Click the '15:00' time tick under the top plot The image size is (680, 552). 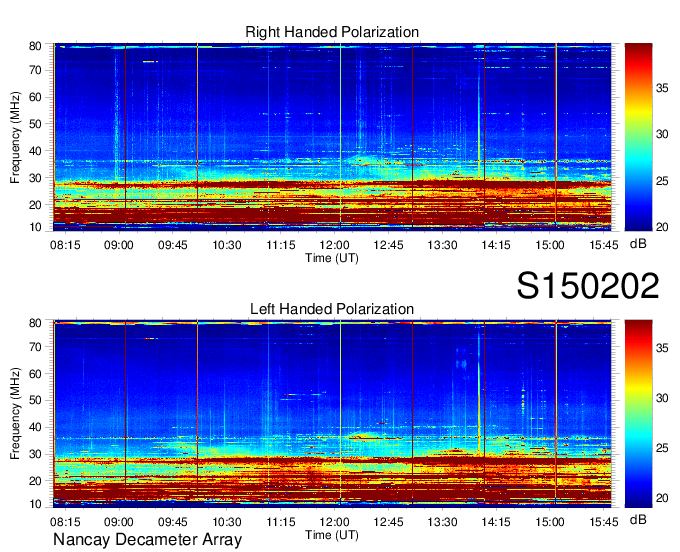click(x=550, y=245)
